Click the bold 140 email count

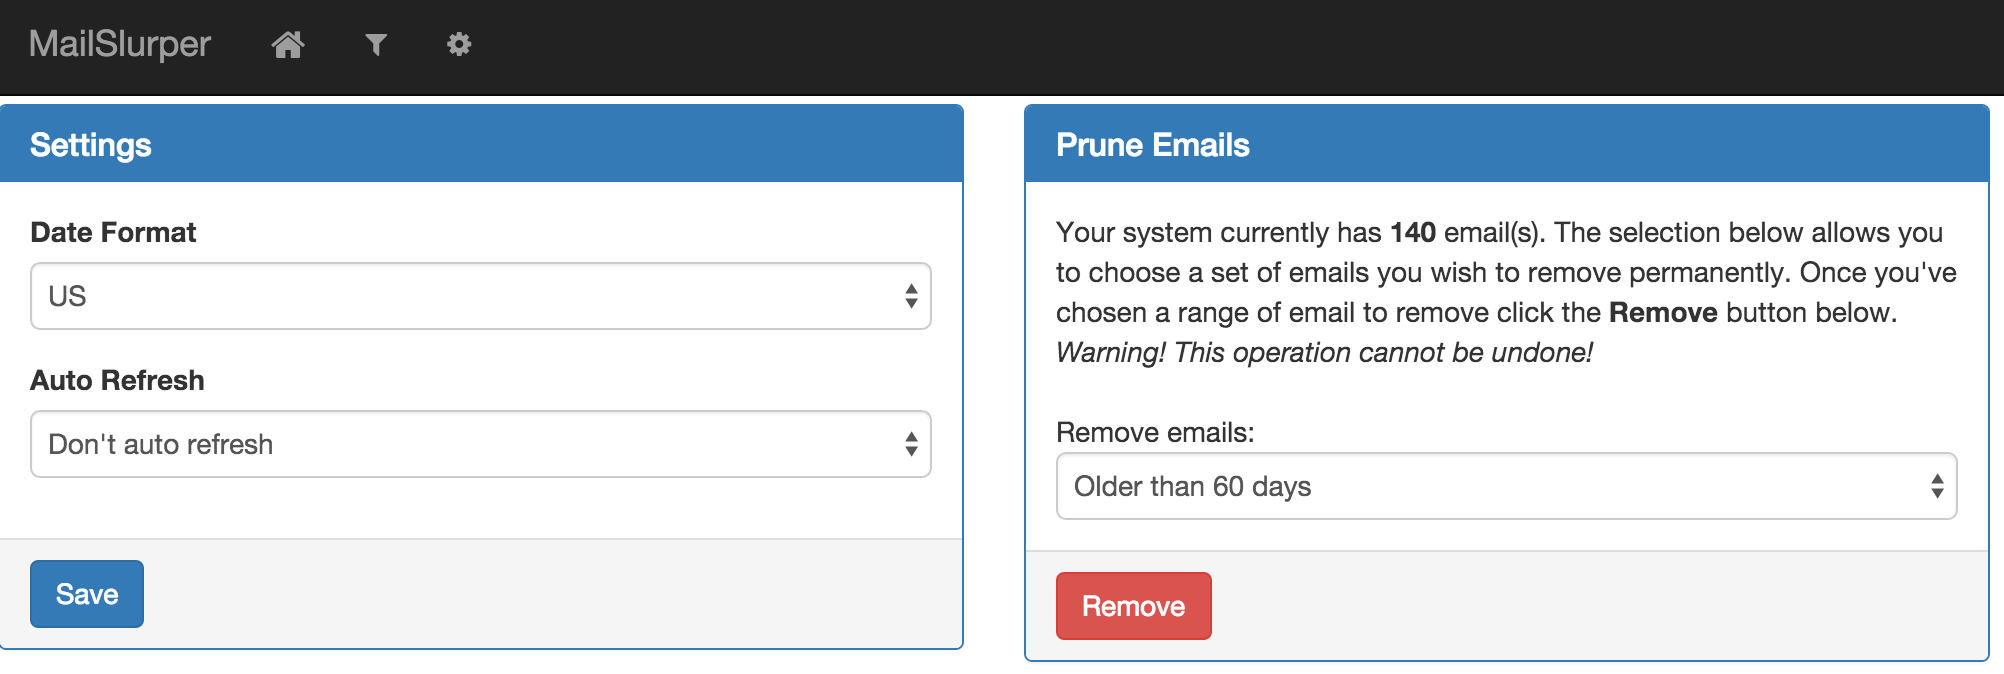click(1413, 232)
